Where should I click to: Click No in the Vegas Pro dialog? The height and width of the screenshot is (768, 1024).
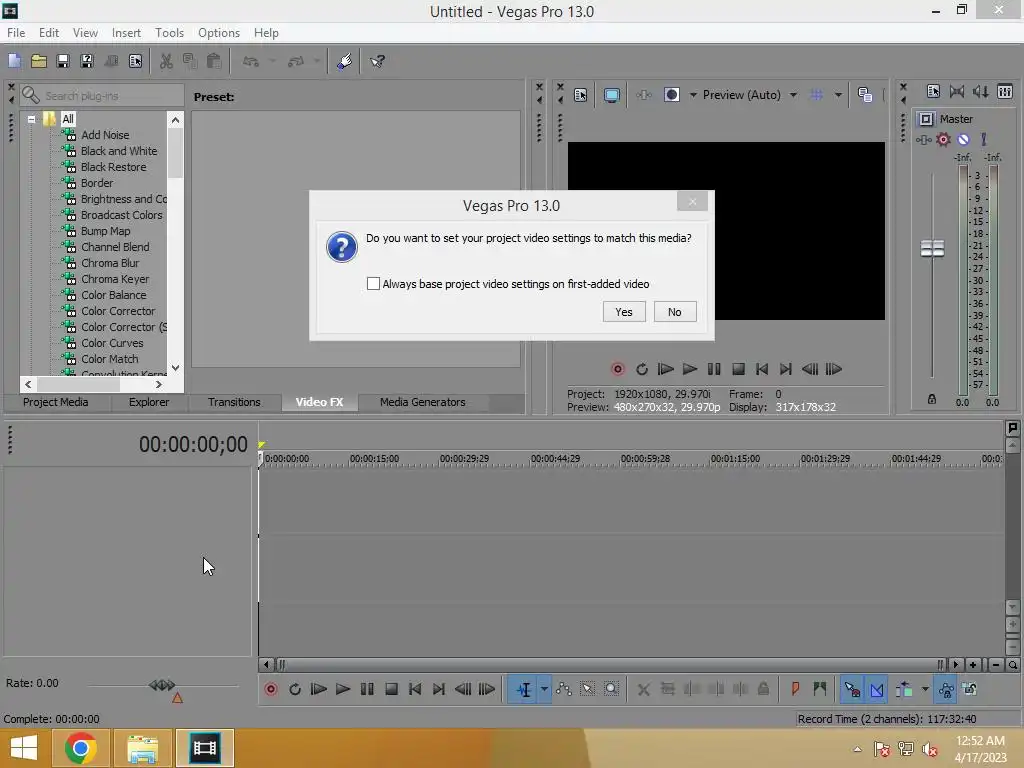(675, 312)
